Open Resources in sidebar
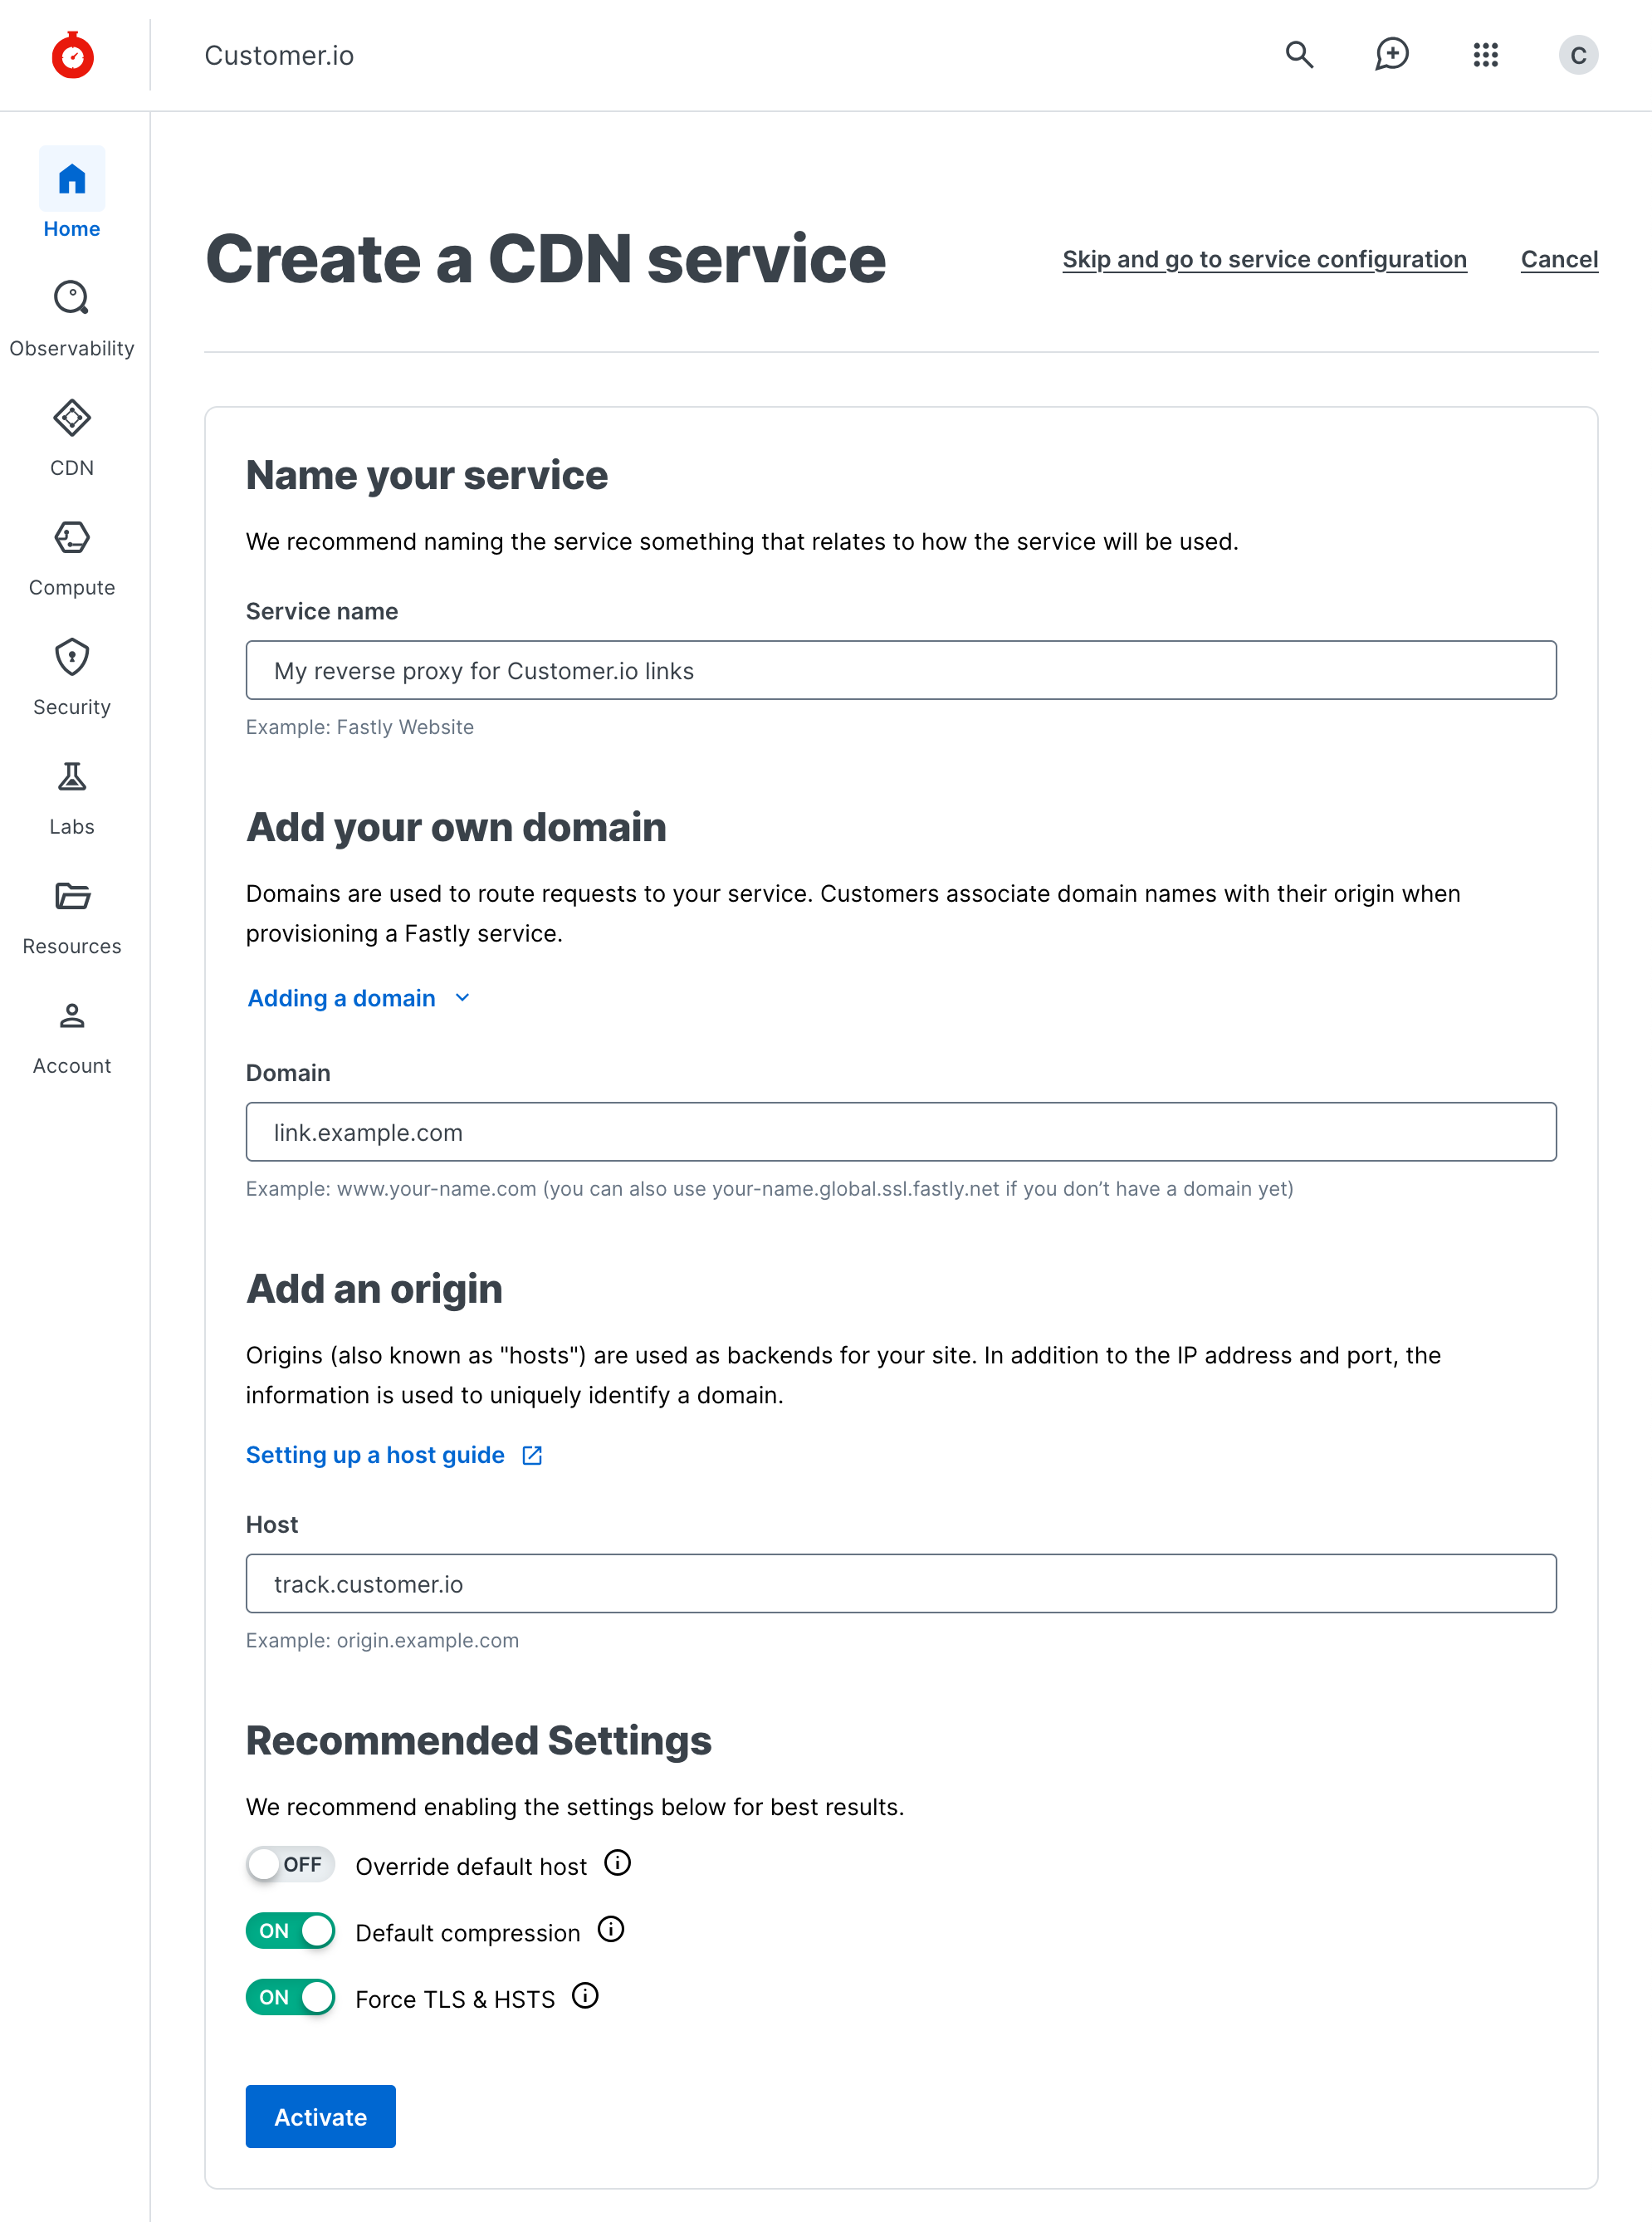Screen dimensions: 1652x2222 click(x=72, y=916)
